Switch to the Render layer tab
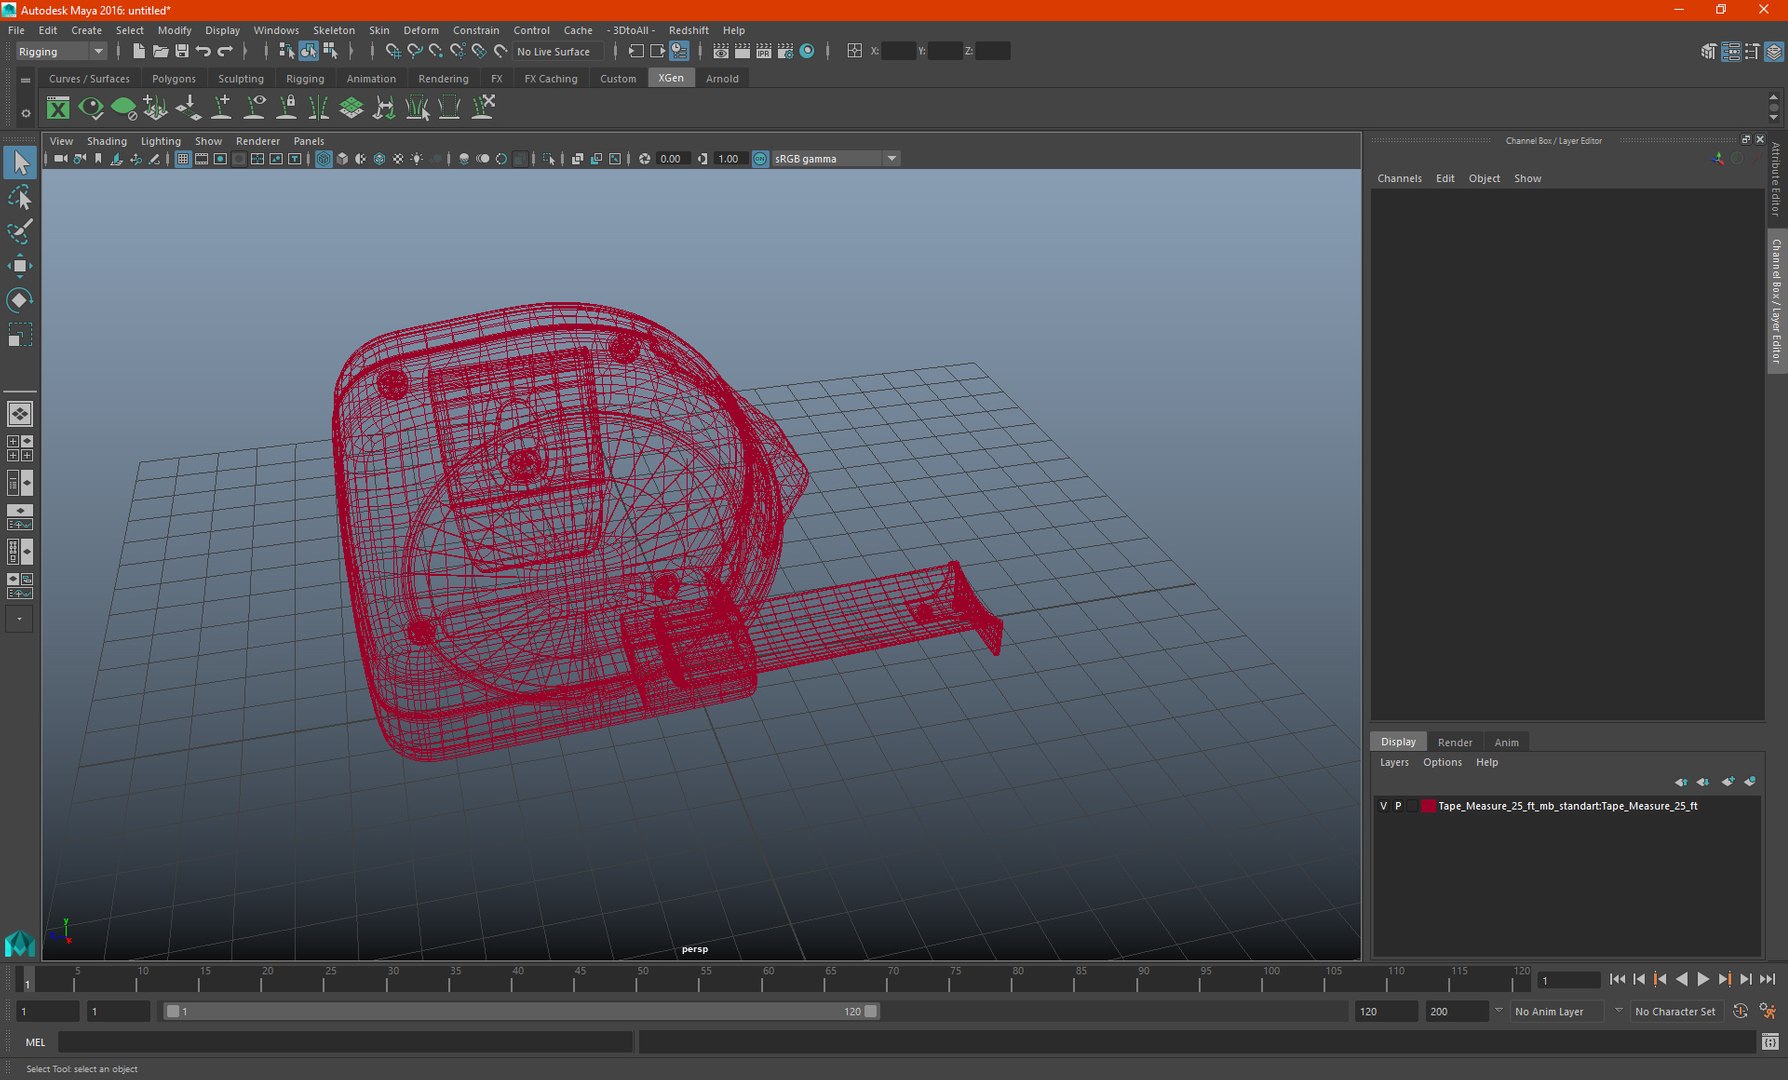The image size is (1788, 1080). [x=1455, y=742]
